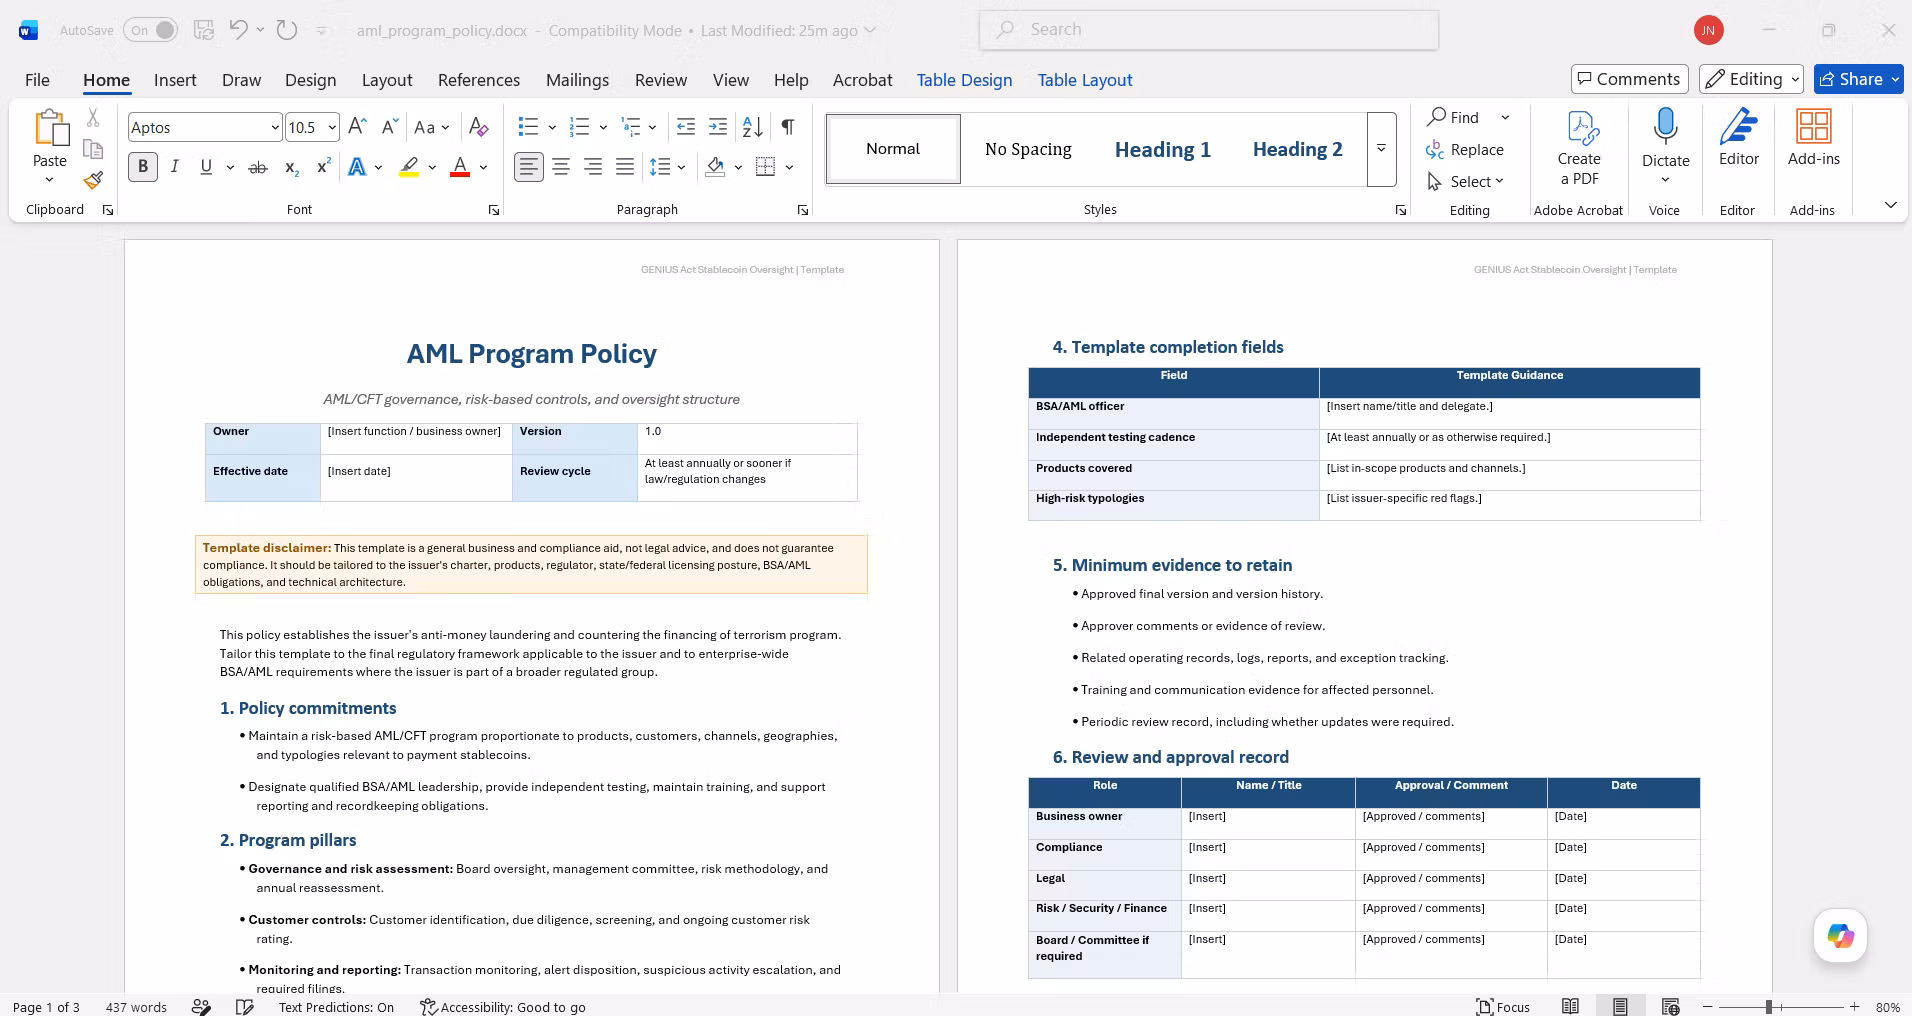This screenshot has width=1912, height=1016.
Task: Click the zoom slider handle
Action: (x=1768, y=1007)
